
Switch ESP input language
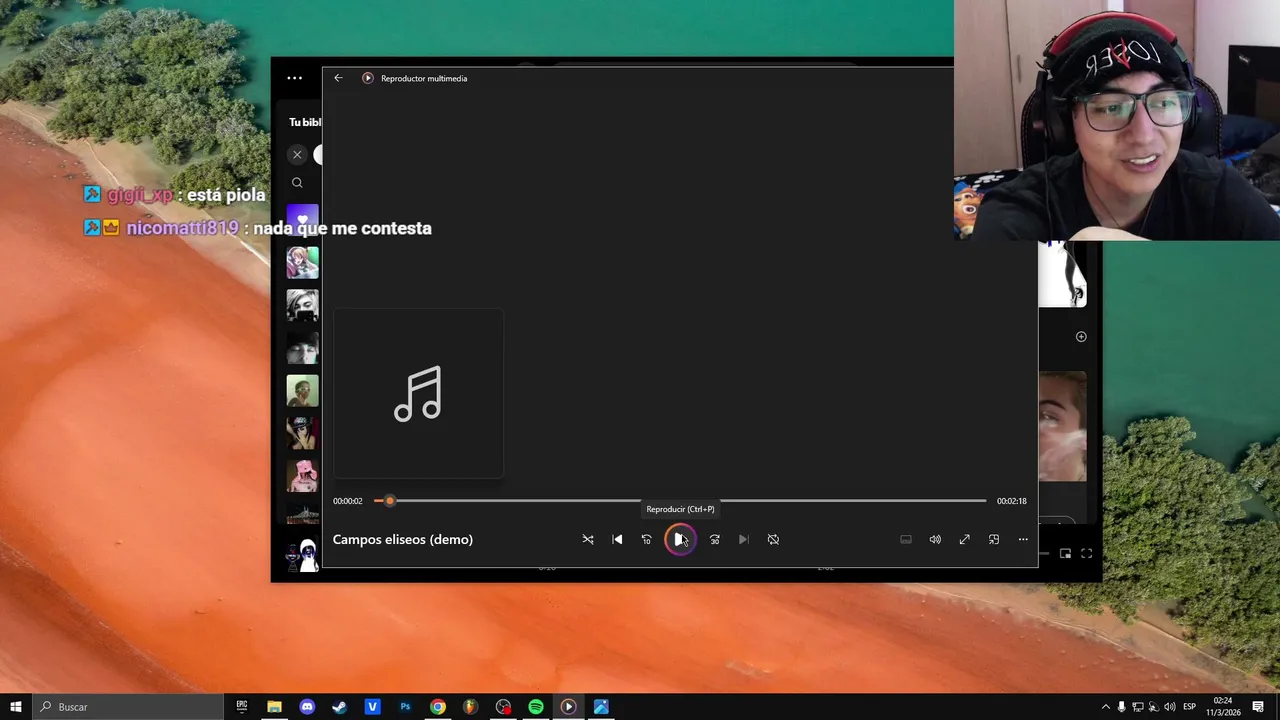(1189, 707)
